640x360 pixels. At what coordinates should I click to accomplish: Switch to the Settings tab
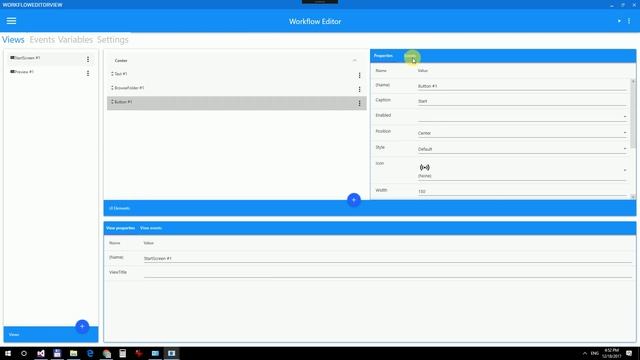point(112,40)
